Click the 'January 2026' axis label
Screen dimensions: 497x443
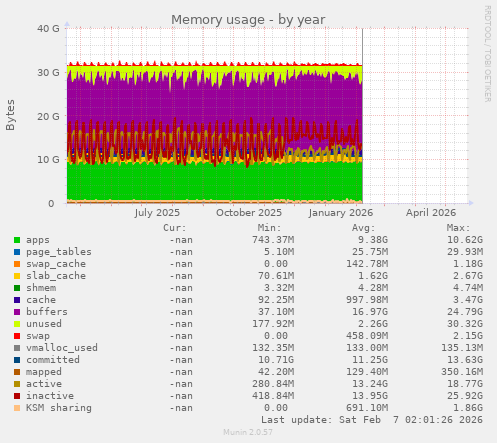click(x=341, y=213)
